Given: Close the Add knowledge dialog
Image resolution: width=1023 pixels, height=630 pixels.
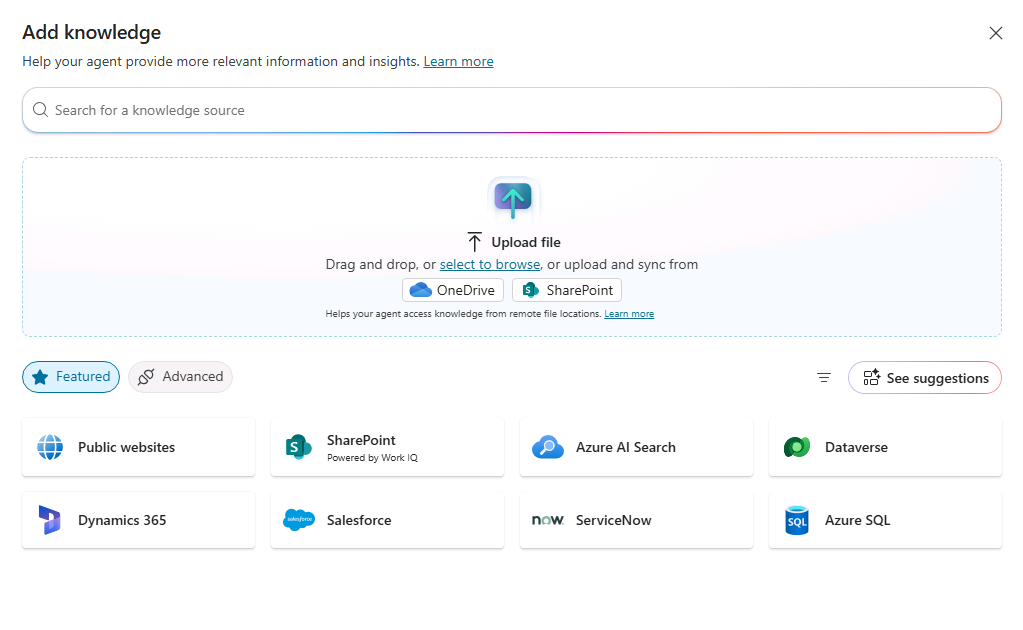Looking at the screenshot, I should pos(995,33).
